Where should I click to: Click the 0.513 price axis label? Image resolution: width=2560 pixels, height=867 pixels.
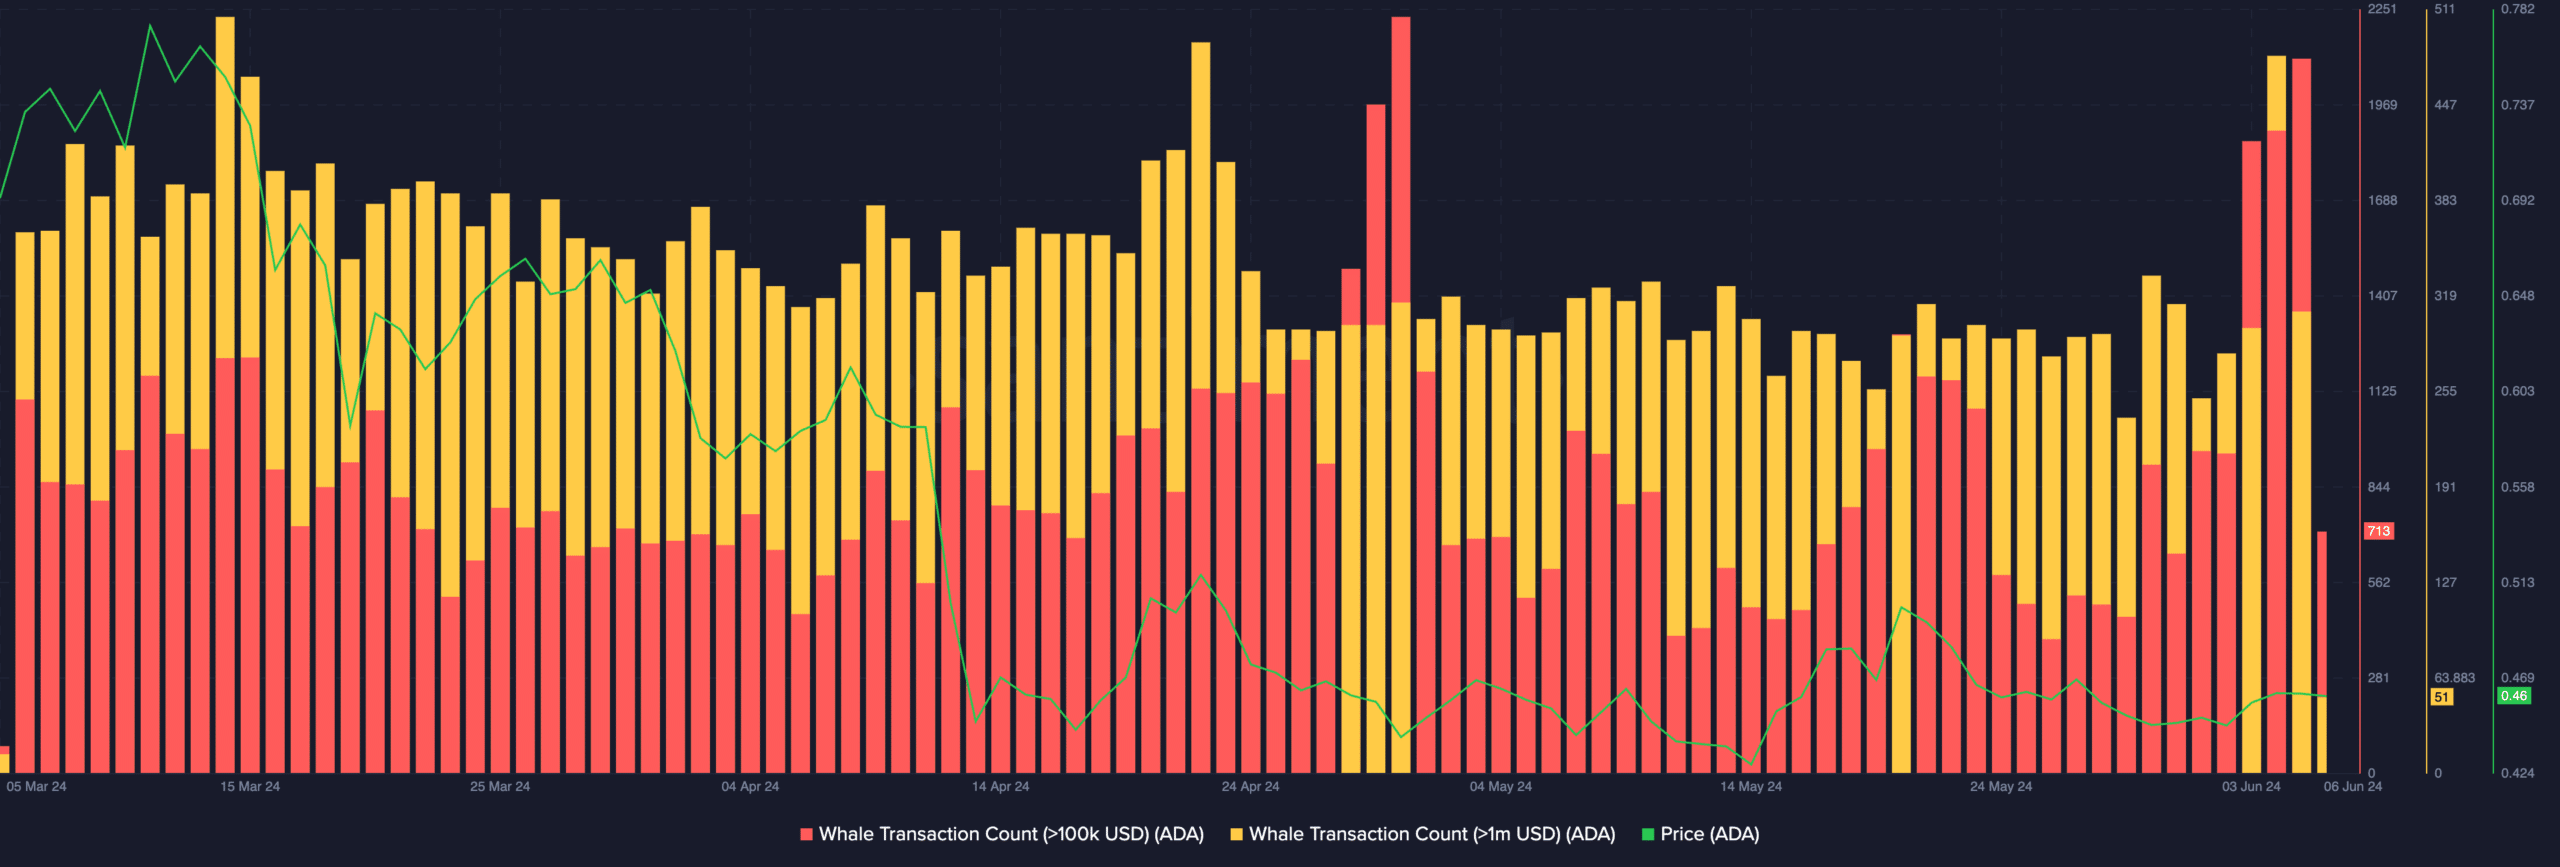pyautogui.click(x=2518, y=583)
